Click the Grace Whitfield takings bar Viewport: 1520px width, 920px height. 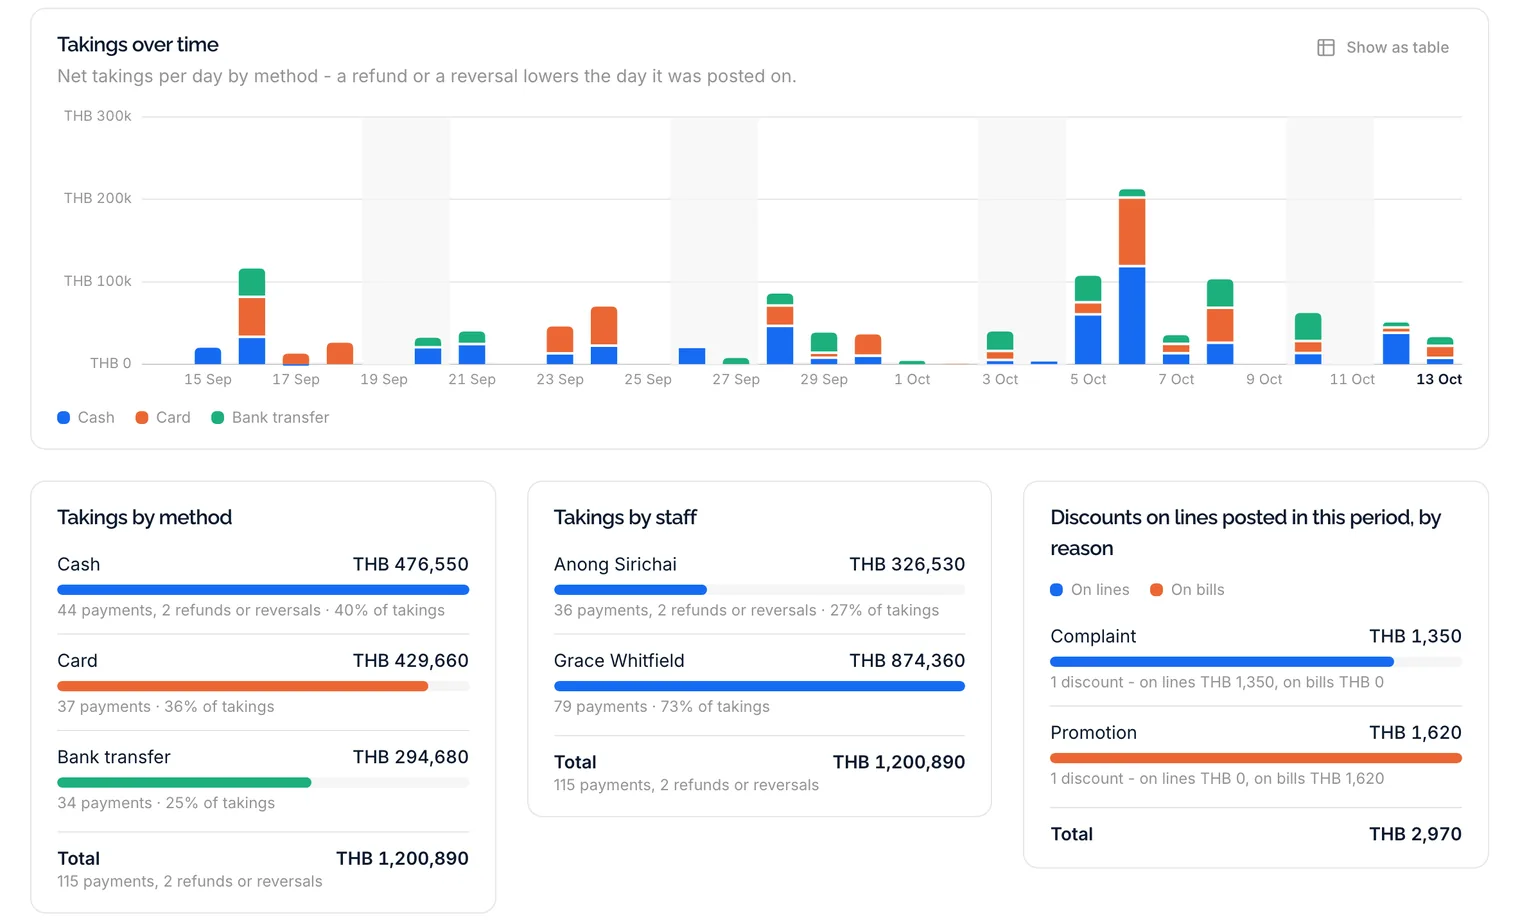(x=759, y=686)
